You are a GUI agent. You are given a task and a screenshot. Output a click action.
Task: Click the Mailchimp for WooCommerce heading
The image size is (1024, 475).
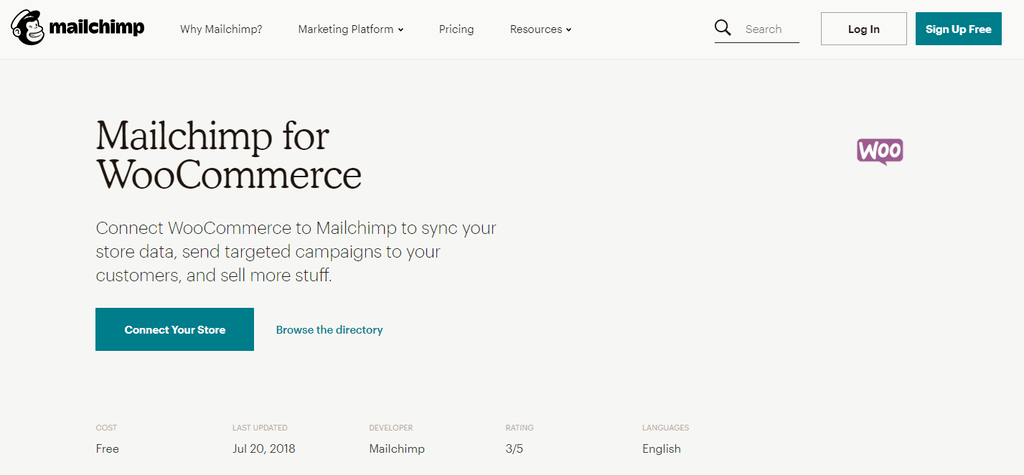click(x=229, y=156)
